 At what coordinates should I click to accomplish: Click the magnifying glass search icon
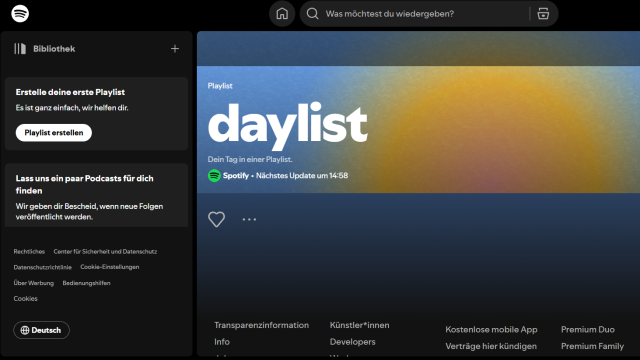[312, 13]
